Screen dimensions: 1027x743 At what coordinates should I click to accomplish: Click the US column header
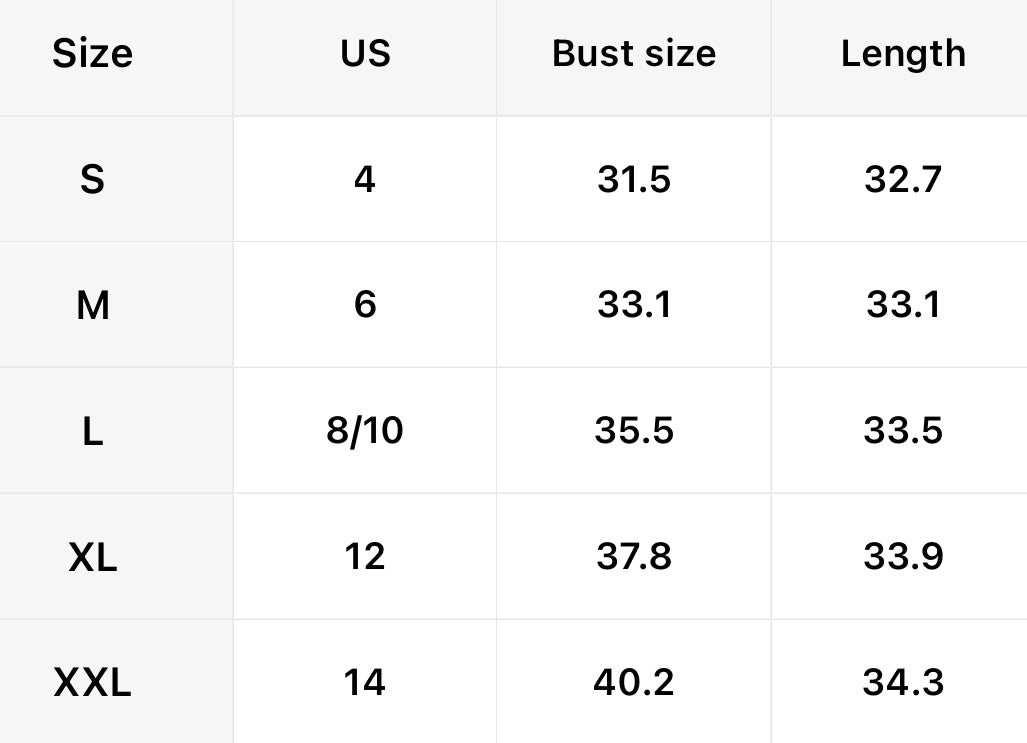[365, 53]
